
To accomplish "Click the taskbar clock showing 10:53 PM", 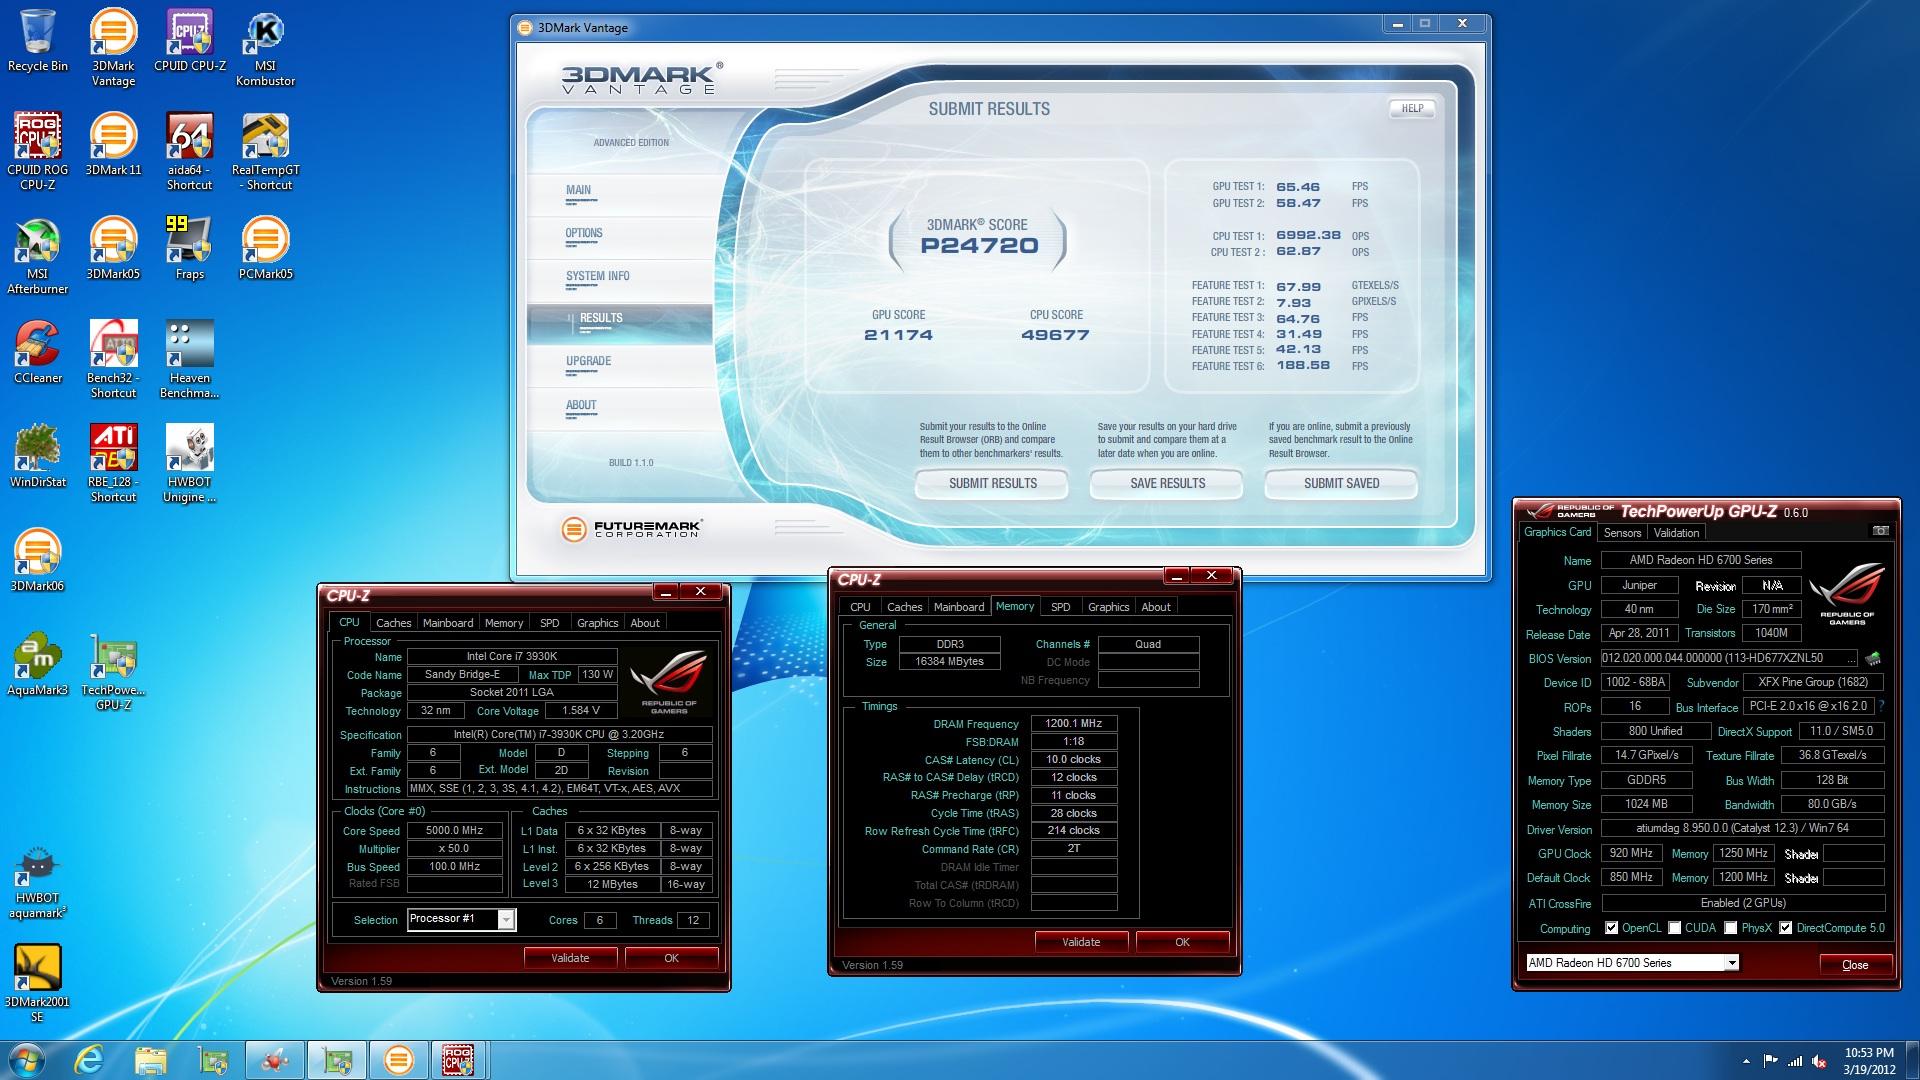I will (1869, 1061).
